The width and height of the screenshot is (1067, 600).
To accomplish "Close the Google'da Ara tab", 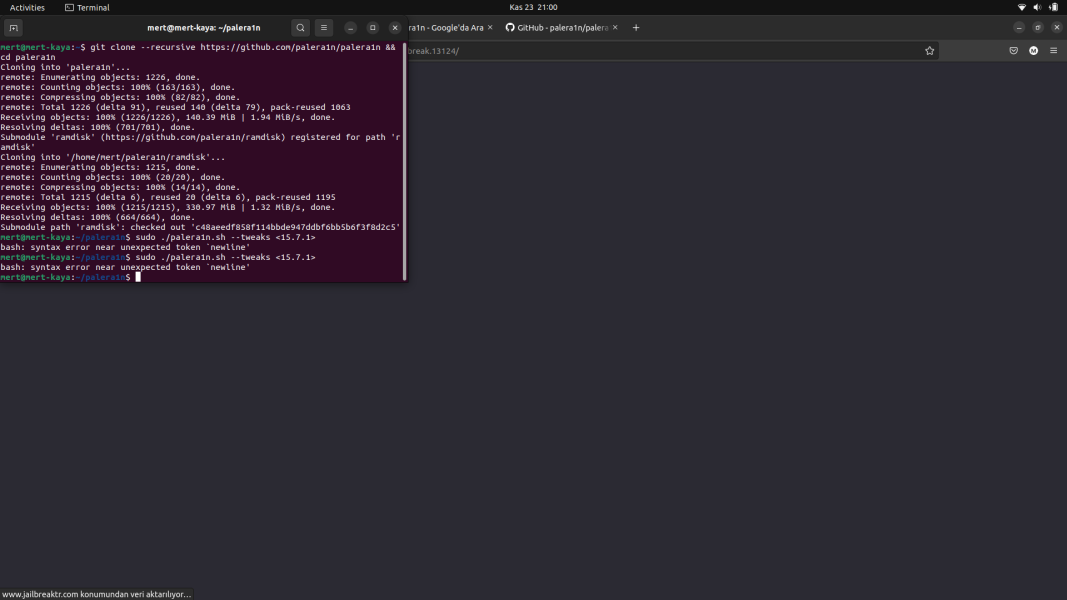I will point(490,27).
